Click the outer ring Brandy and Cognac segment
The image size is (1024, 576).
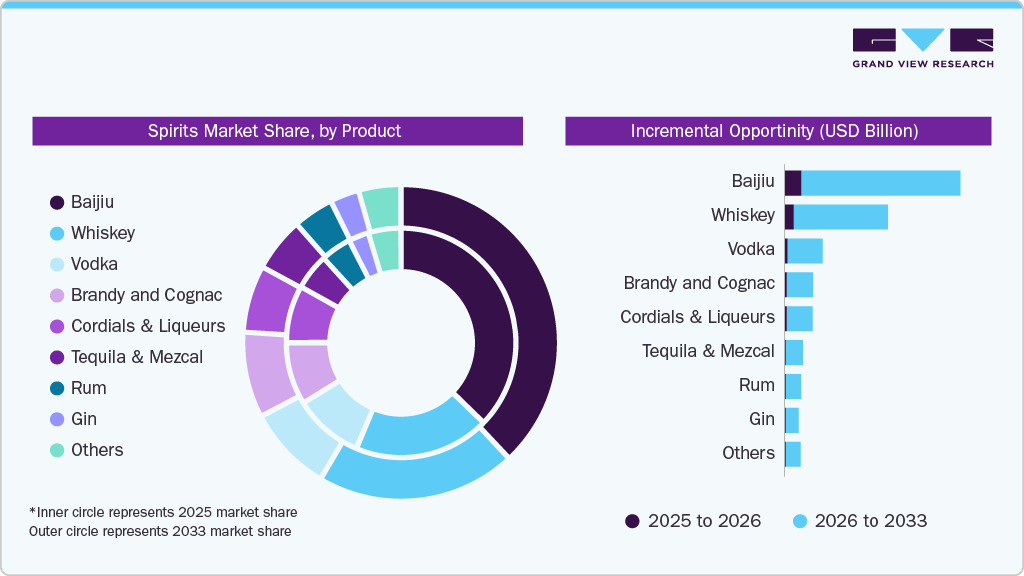coord(266,372)
